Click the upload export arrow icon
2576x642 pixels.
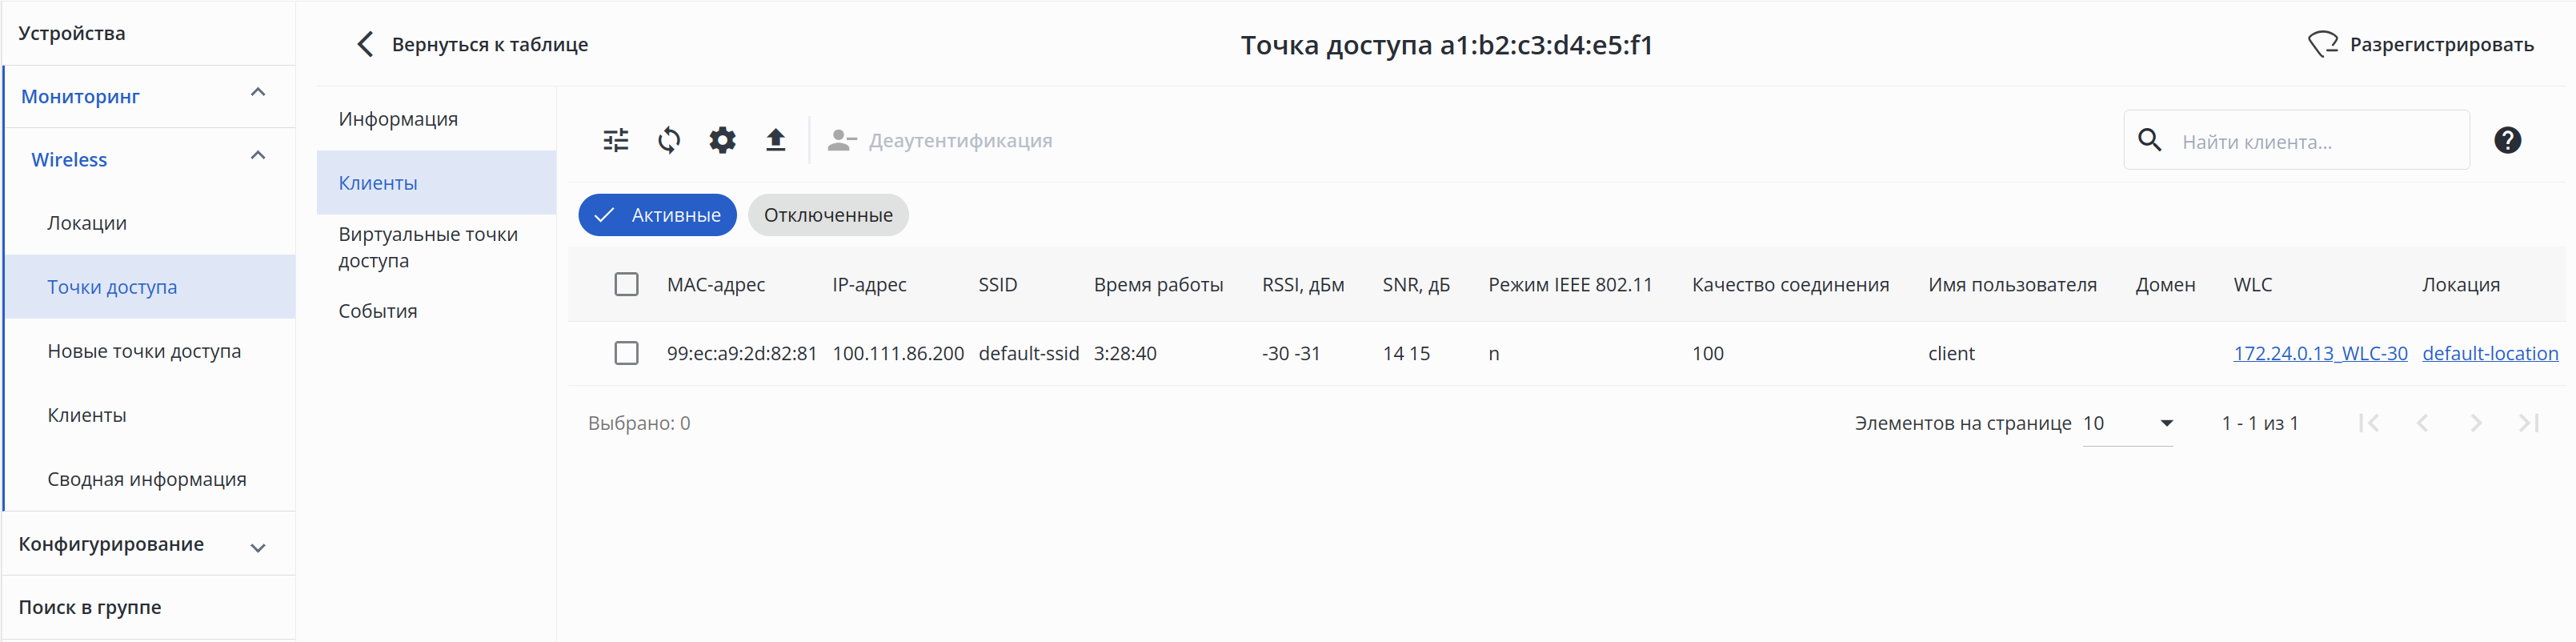pos(775,141)
